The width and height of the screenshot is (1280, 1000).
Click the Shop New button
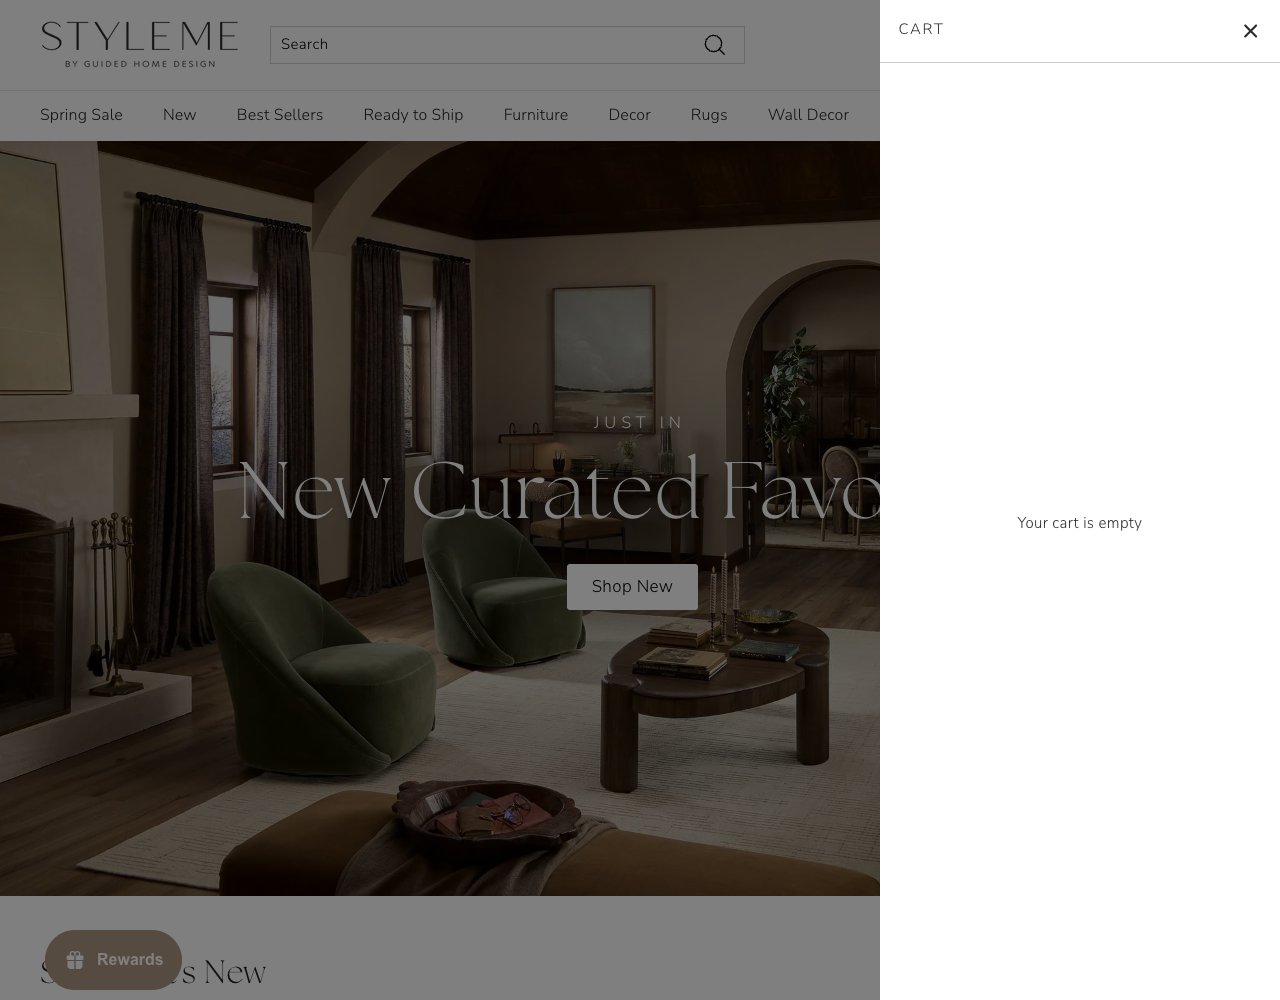point(632,587)
